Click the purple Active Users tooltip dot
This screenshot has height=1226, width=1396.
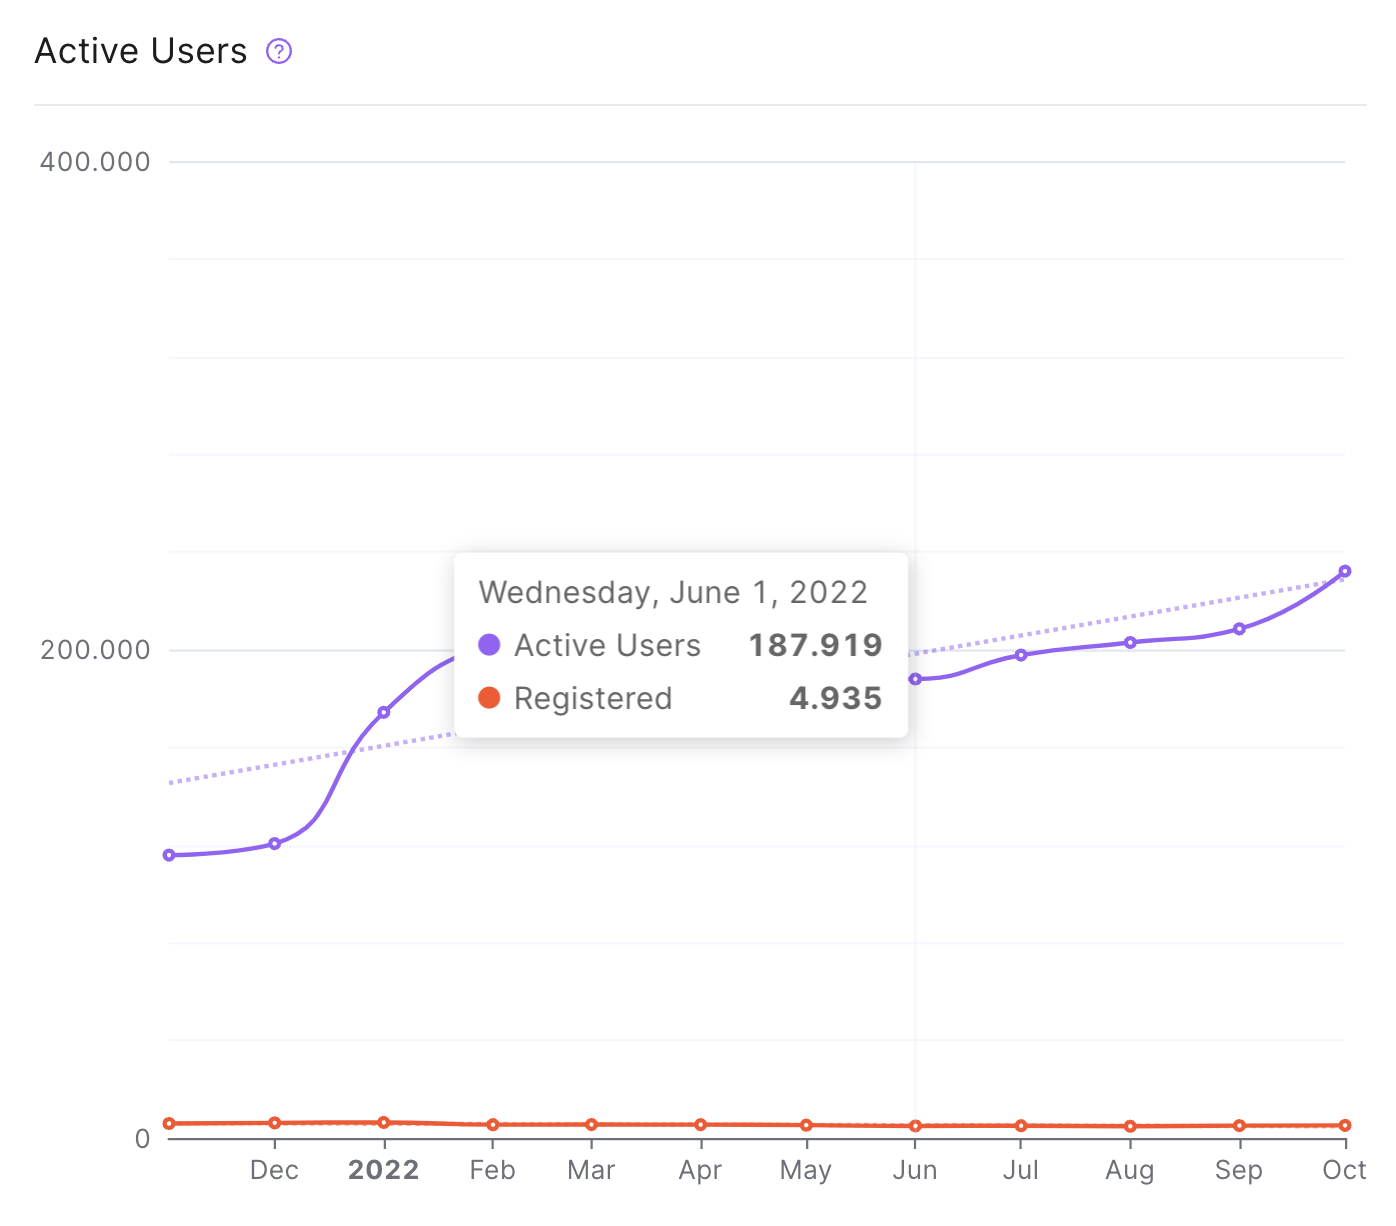(x=489, y=644)
